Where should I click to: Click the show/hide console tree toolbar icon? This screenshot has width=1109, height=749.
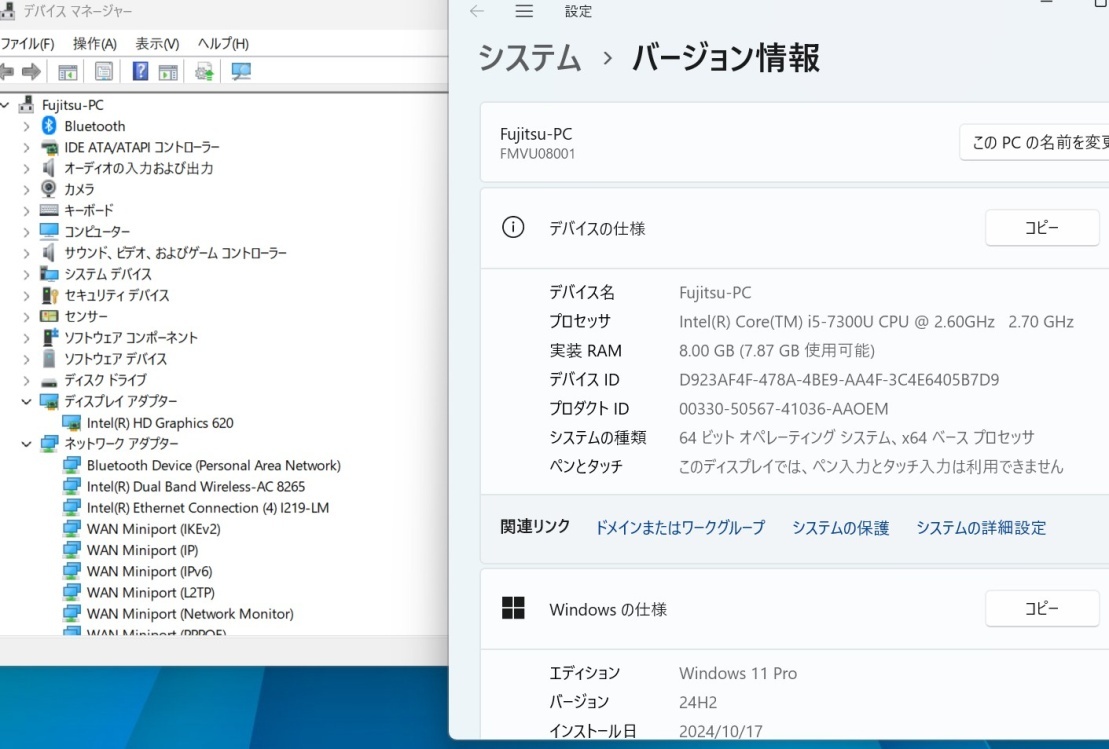(x=68, y=71)
